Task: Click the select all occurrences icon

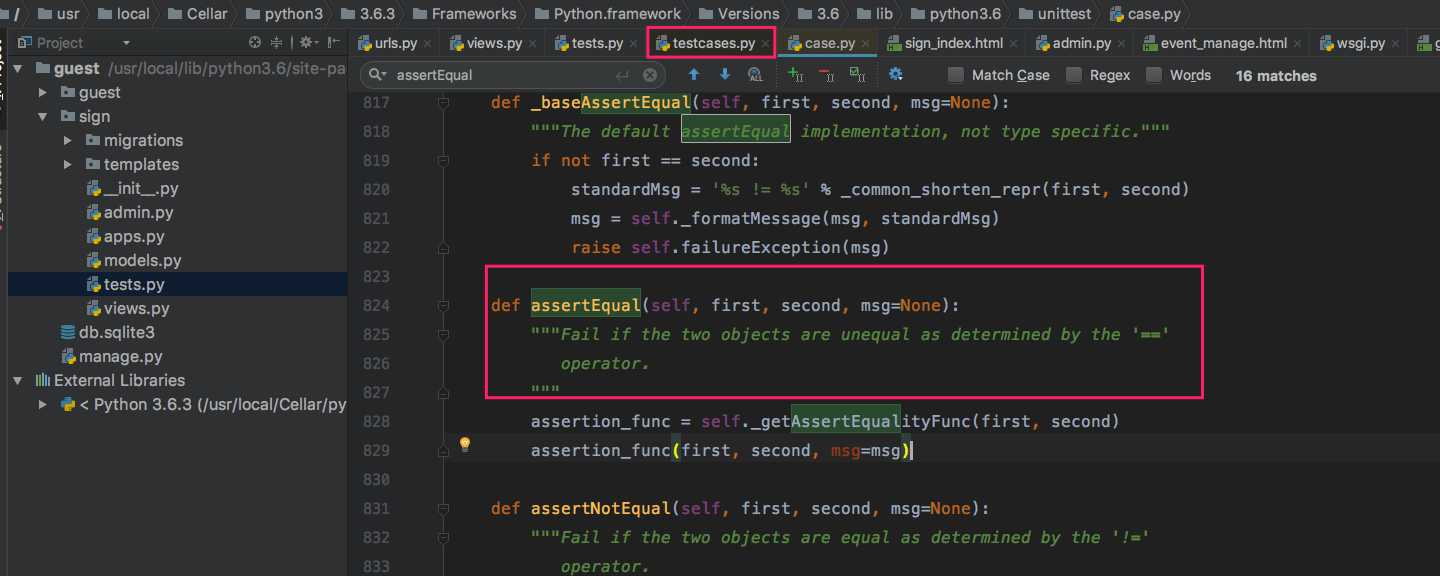Action: coord(857,75)
